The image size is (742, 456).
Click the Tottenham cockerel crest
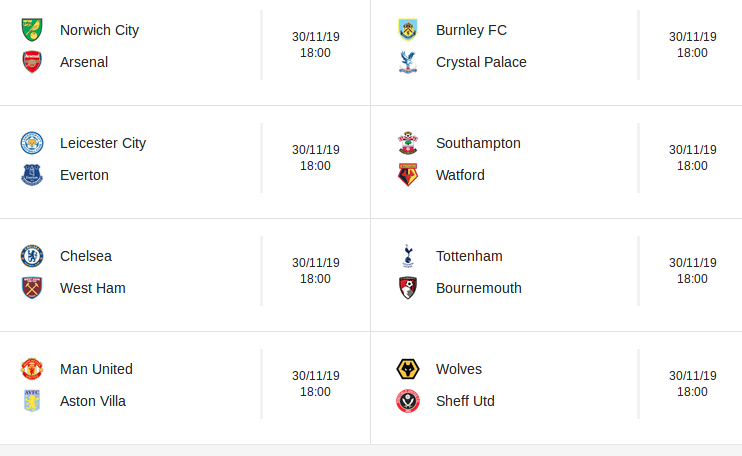click(408, 256)
